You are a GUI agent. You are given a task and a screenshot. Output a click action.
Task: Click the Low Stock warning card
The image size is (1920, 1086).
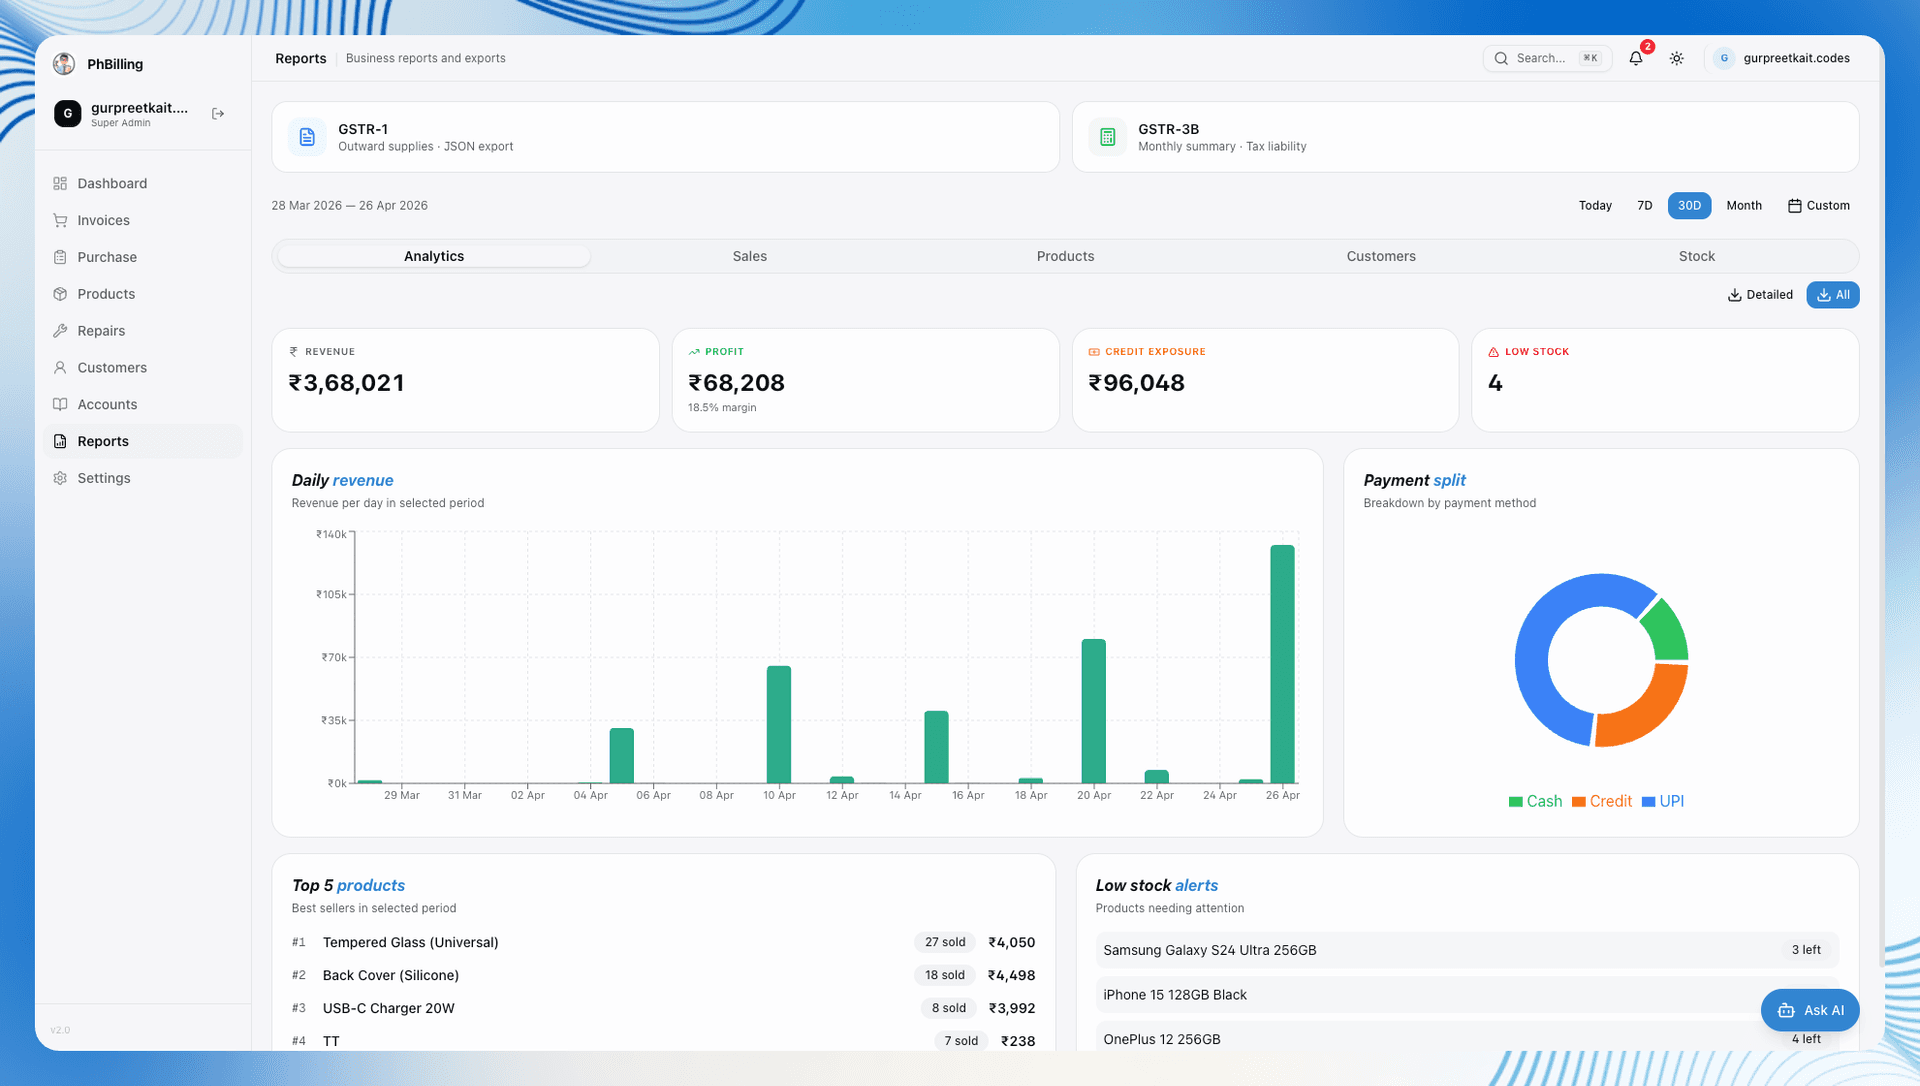[x=1665, y=380]
